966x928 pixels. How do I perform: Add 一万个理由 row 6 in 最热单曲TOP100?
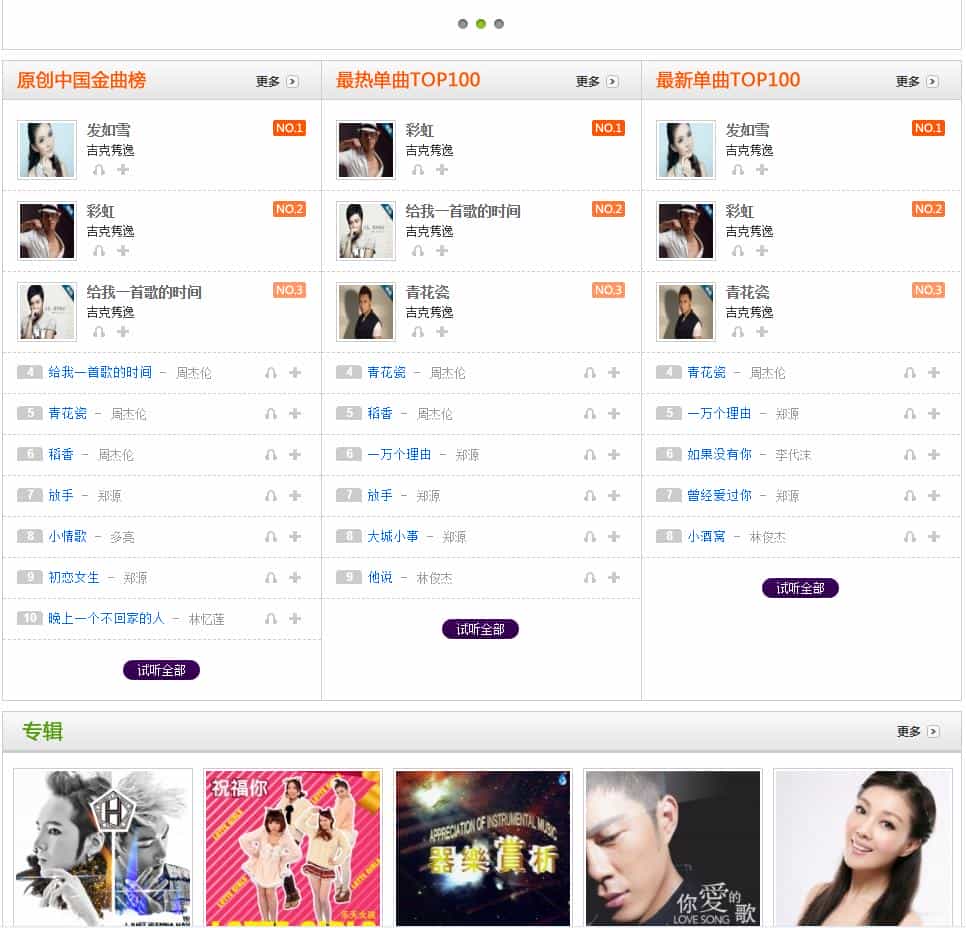(614, 455)
